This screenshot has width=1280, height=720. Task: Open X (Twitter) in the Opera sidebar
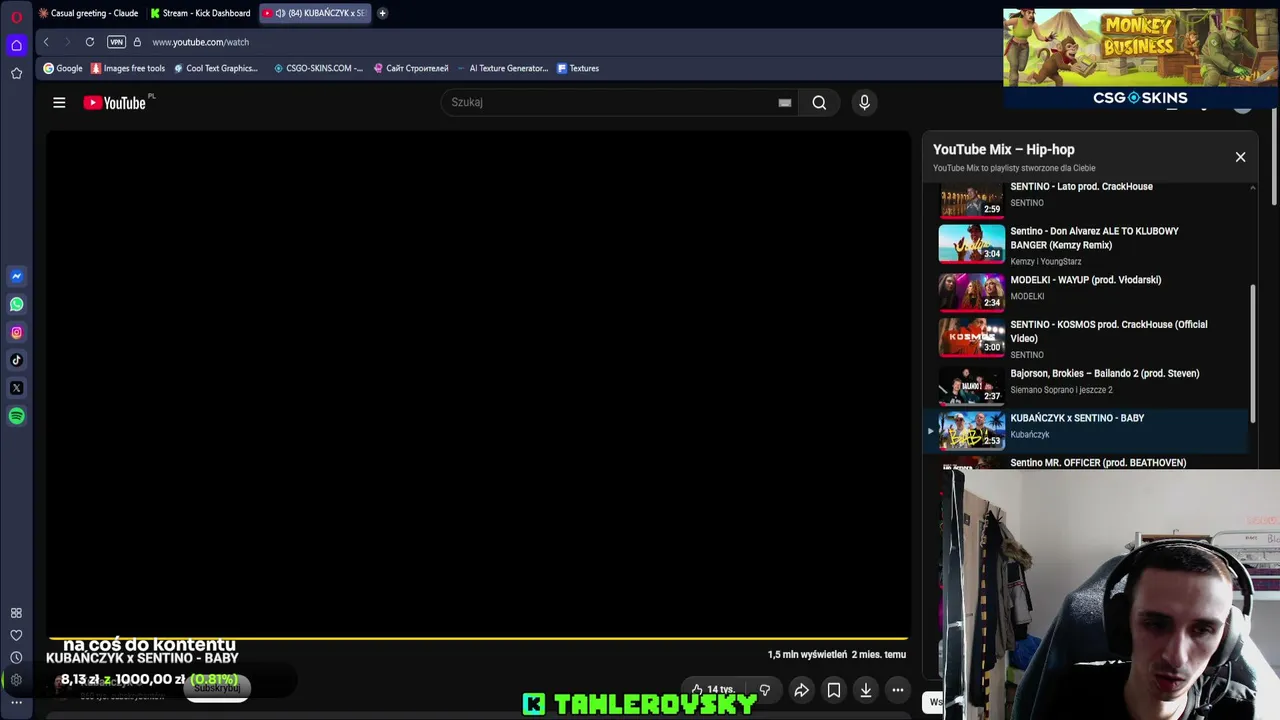(16, 388)
